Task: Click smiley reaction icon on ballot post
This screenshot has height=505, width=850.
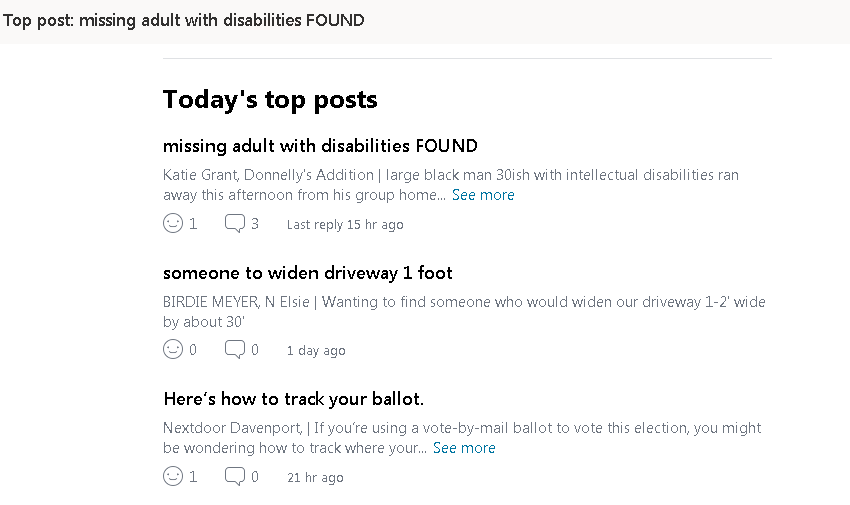Action: [173, 476]
